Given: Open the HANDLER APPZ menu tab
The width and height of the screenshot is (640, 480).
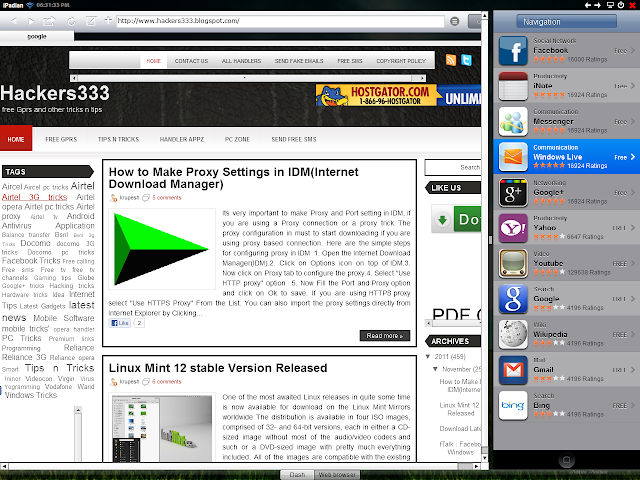Looking at the screenshot, I should (x=182, y=139).
